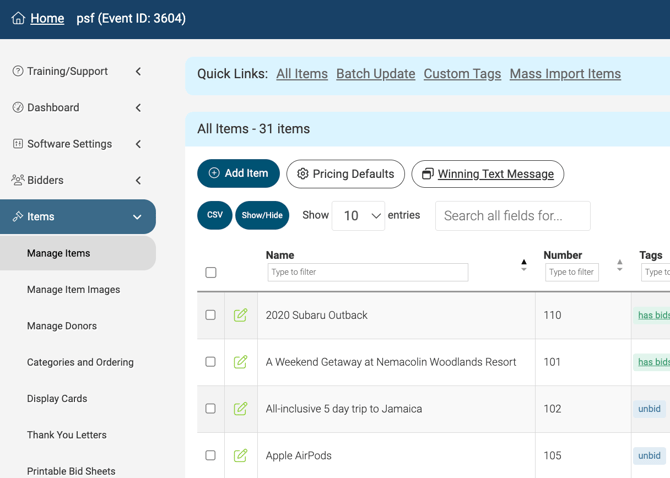This screenshot has height=478, width=670.
Task: Select the Apple AirPods row checkbox
Action: pyautogui.click(x=211, y=455)
